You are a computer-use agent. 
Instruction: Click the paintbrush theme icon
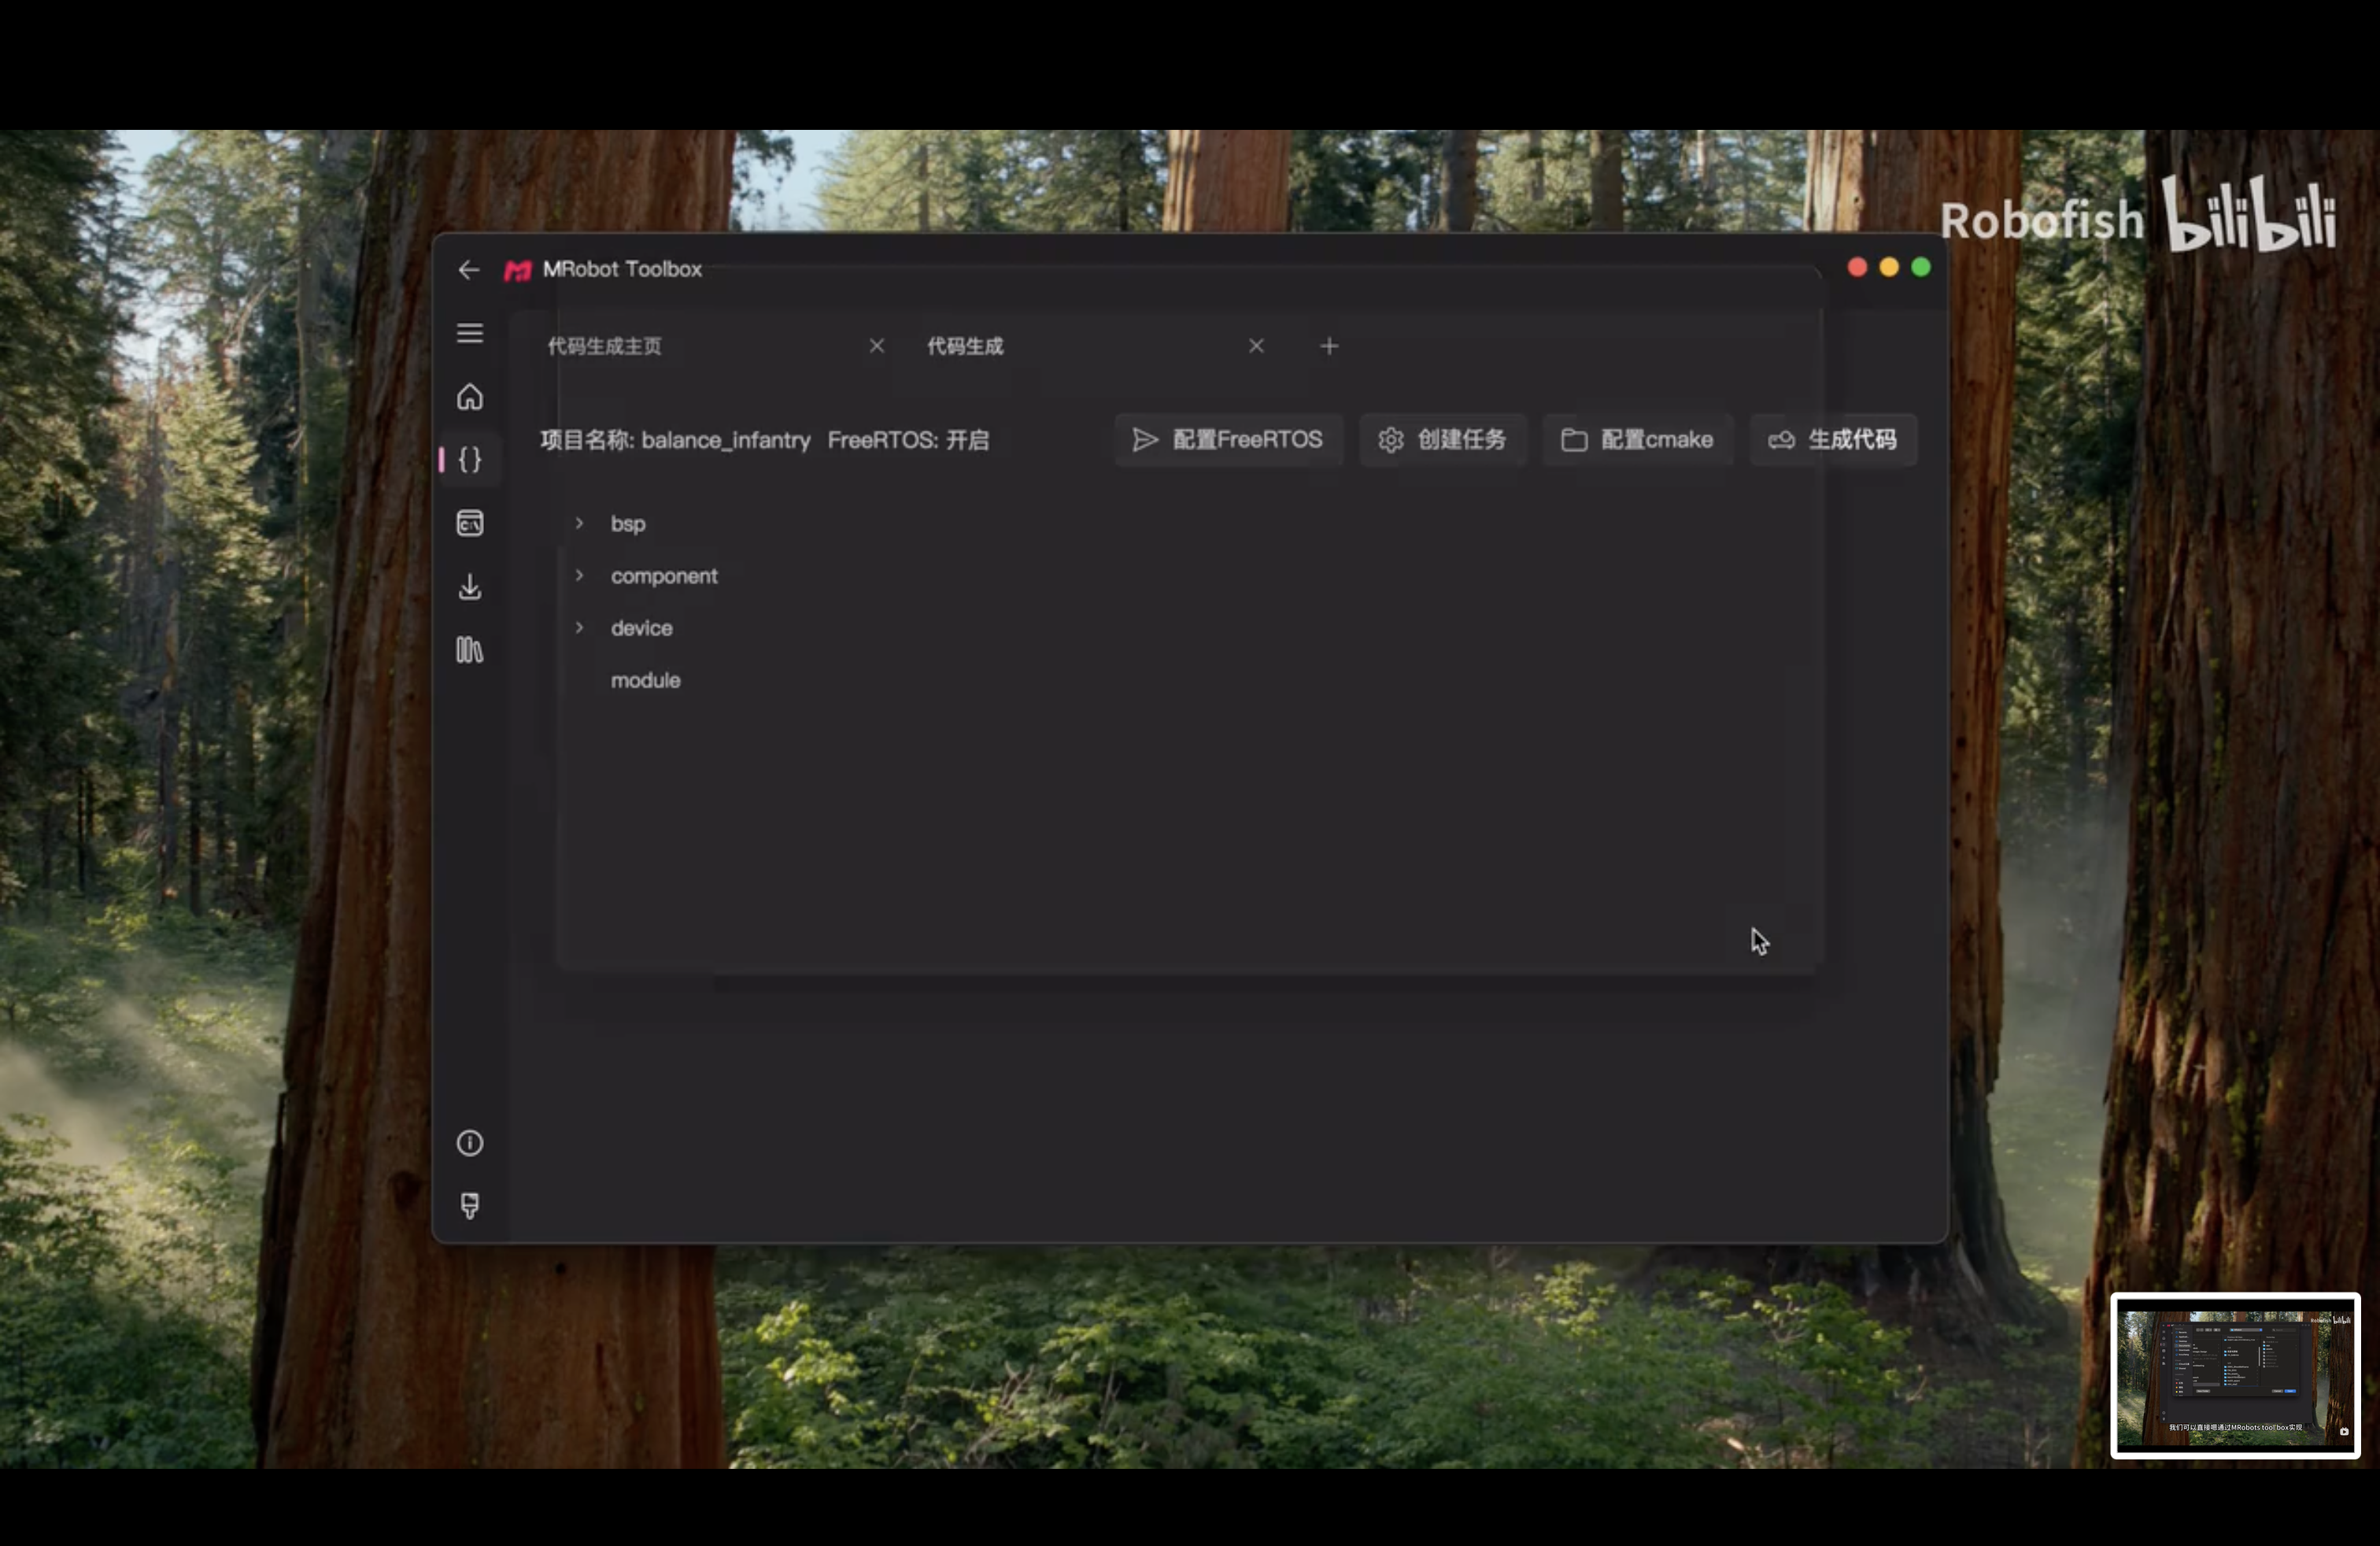[470, 1205]
